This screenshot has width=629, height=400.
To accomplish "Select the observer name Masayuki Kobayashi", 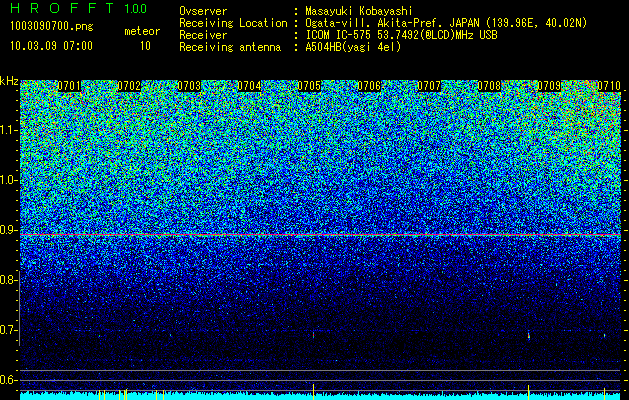I will click(359, 11).
